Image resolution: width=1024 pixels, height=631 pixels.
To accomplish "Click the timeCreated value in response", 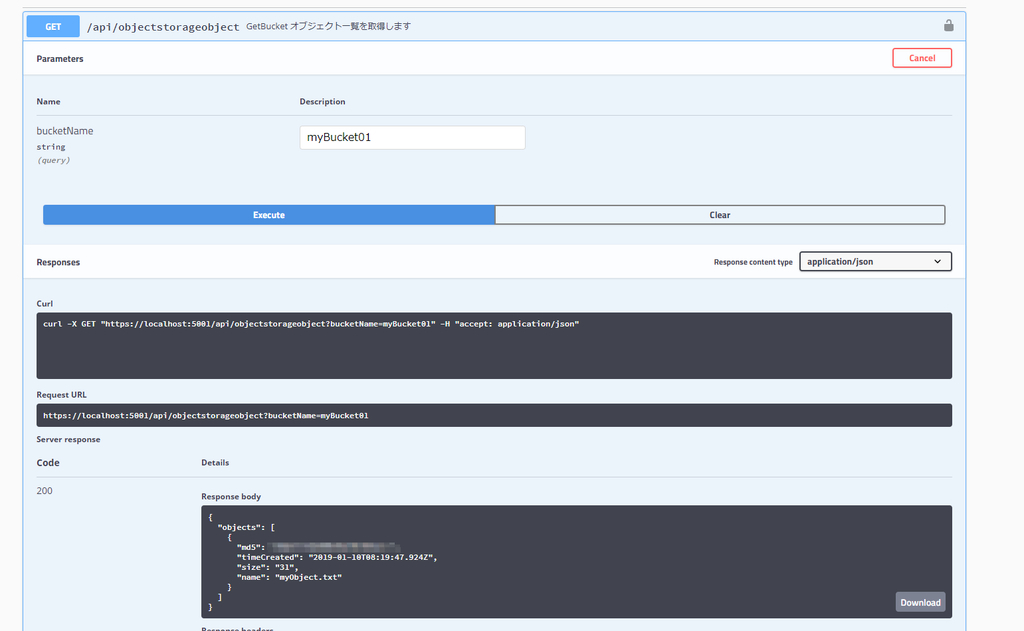I will click(370, 557).
